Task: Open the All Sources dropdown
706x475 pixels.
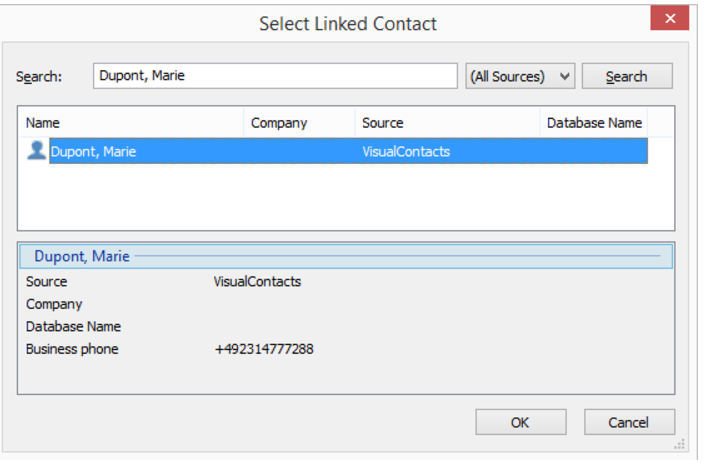Action: [x=520, y=76]
